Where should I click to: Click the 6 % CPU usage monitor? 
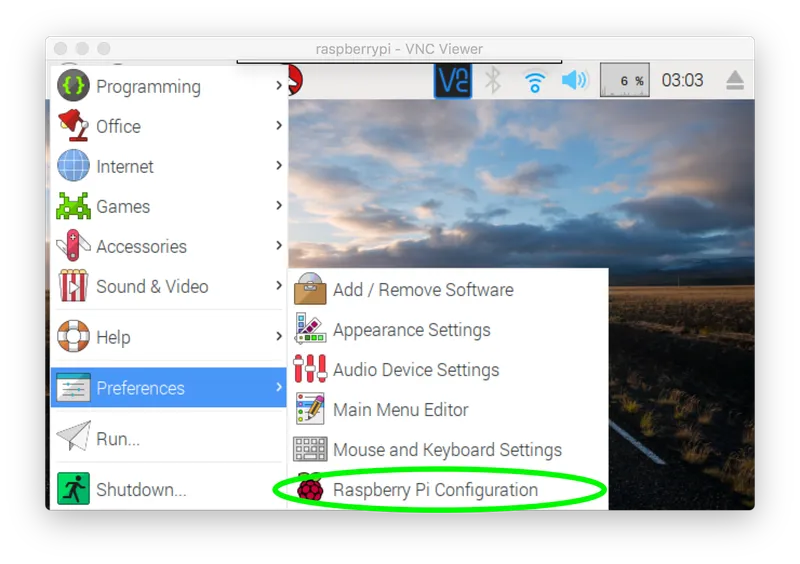click(x=624, y=80)
